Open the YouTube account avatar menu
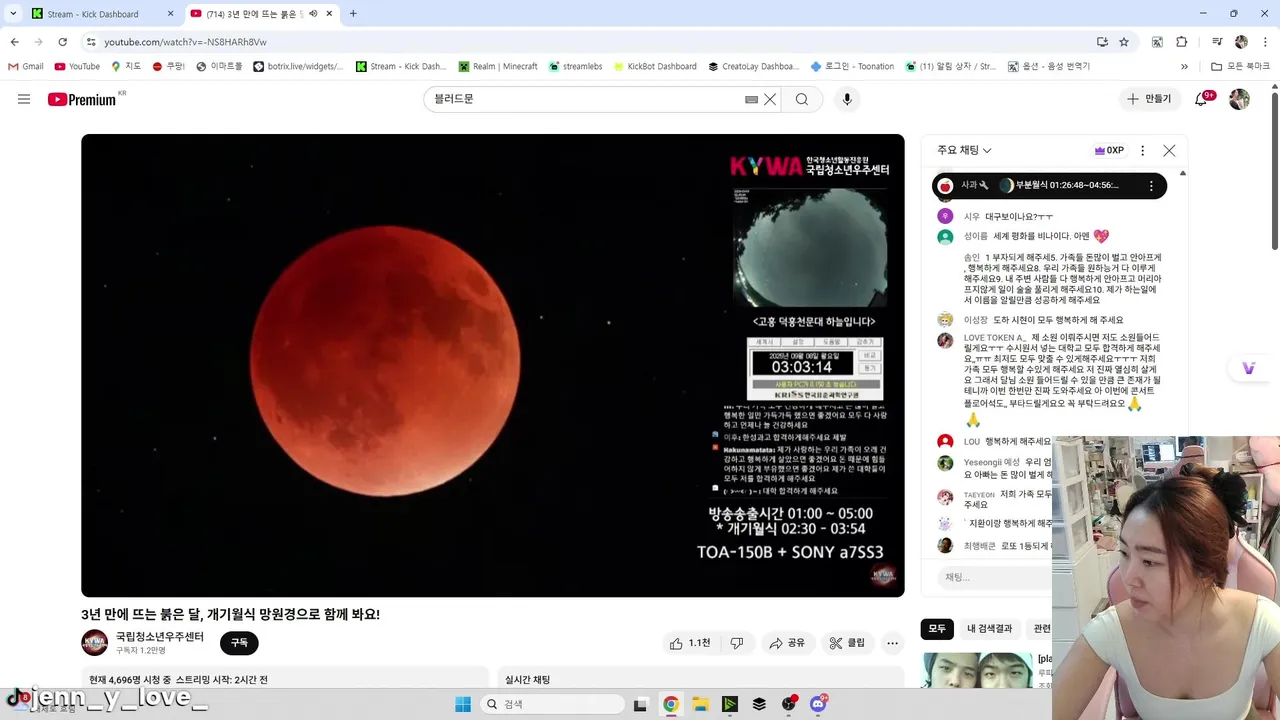This screenshot has width=1280, height=720. coord(1239,99)
